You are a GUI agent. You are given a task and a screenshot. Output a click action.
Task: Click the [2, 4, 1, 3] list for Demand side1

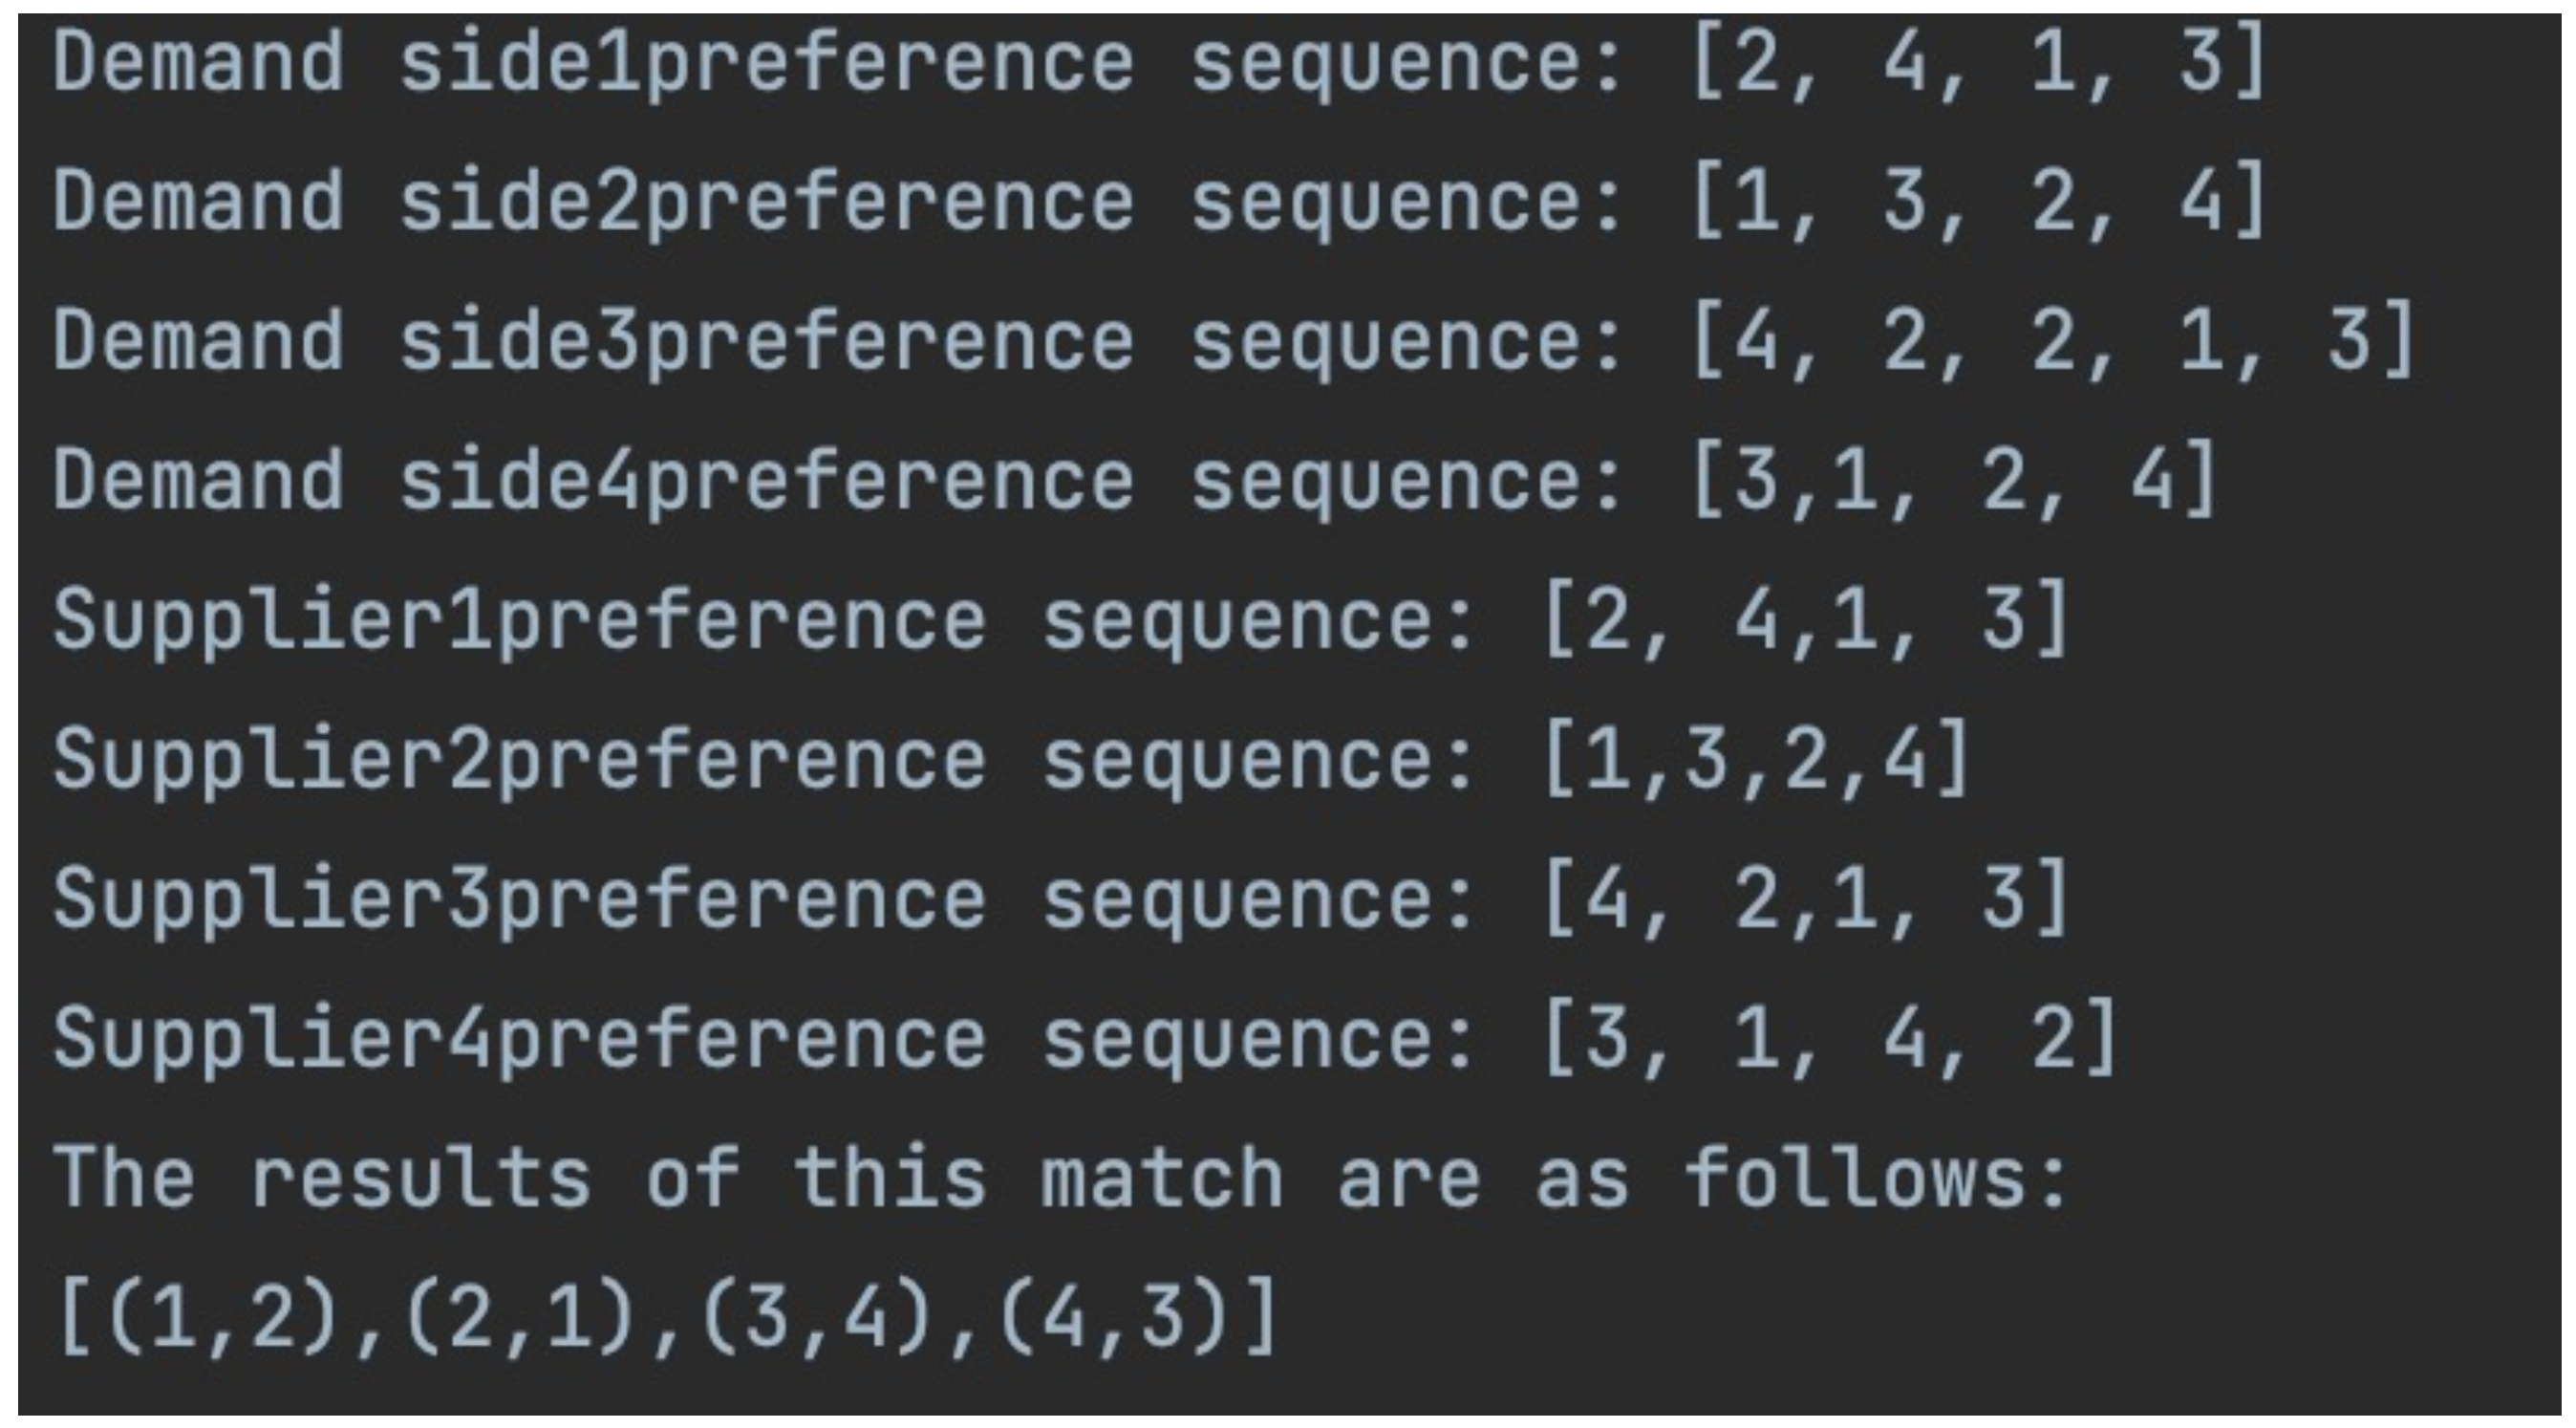click(x=1978, y=62)
